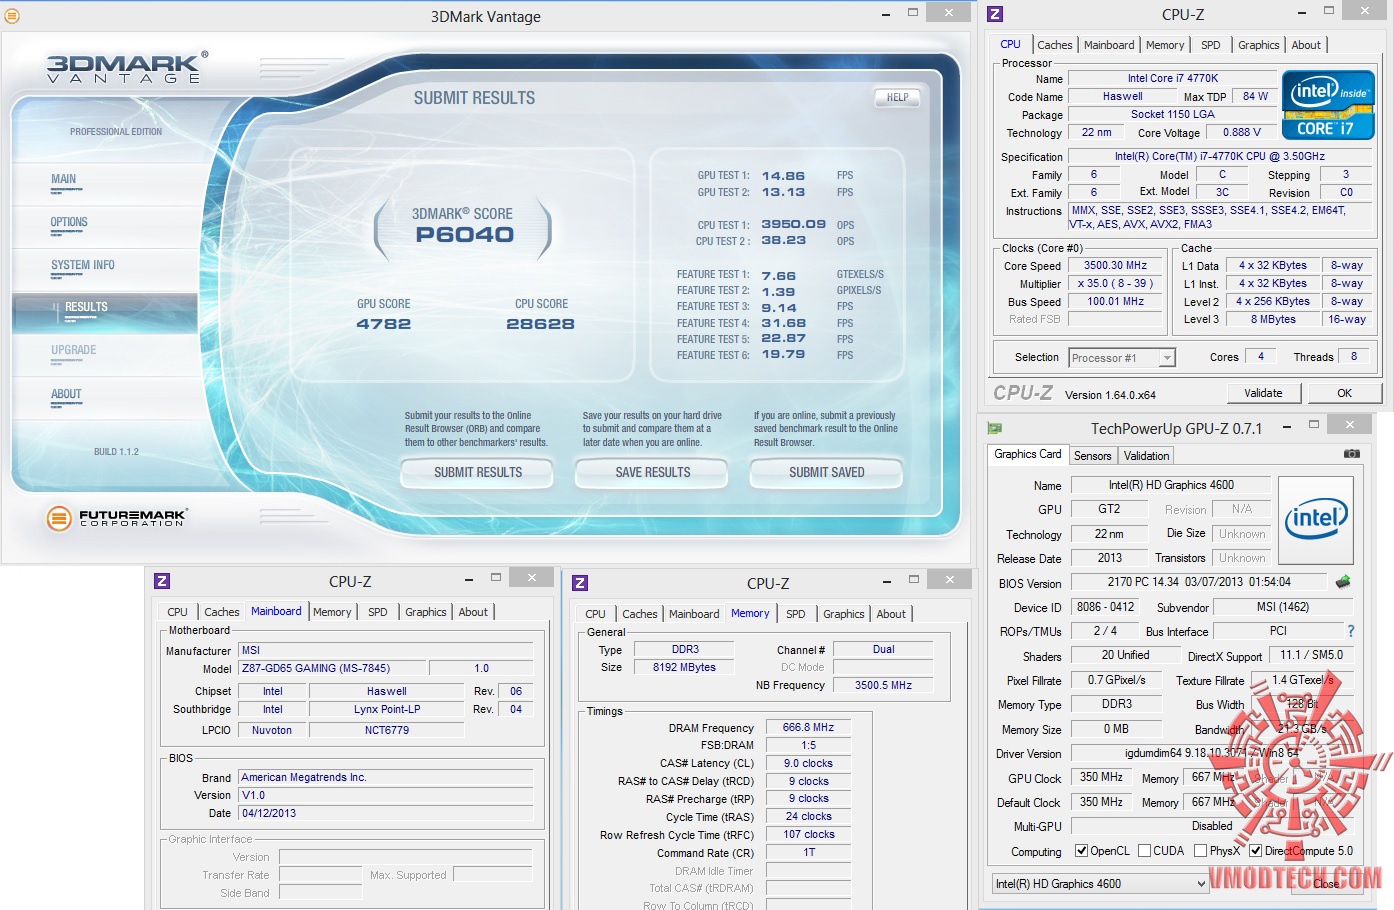Image resolution: width=1394 pixels, height=910 pixels.
Task: Click the SUBMIT RESULTS button in 3DMark
Action: click(477, 473)
